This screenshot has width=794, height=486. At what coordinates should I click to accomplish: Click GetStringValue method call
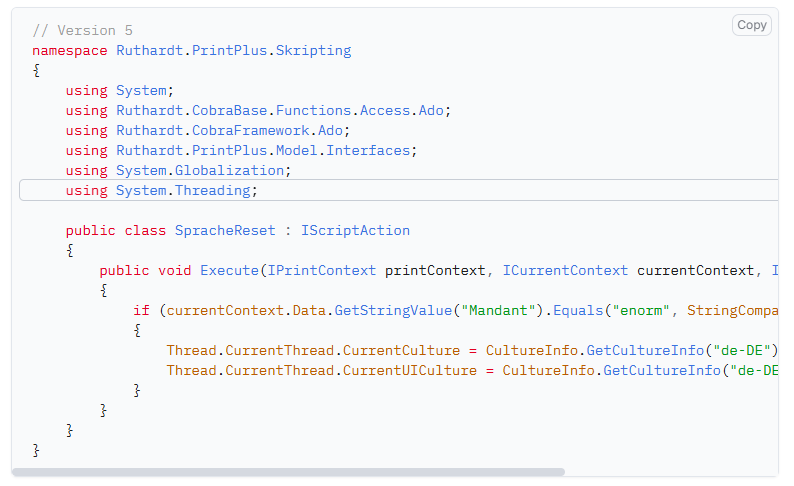(x=392, y=310)
